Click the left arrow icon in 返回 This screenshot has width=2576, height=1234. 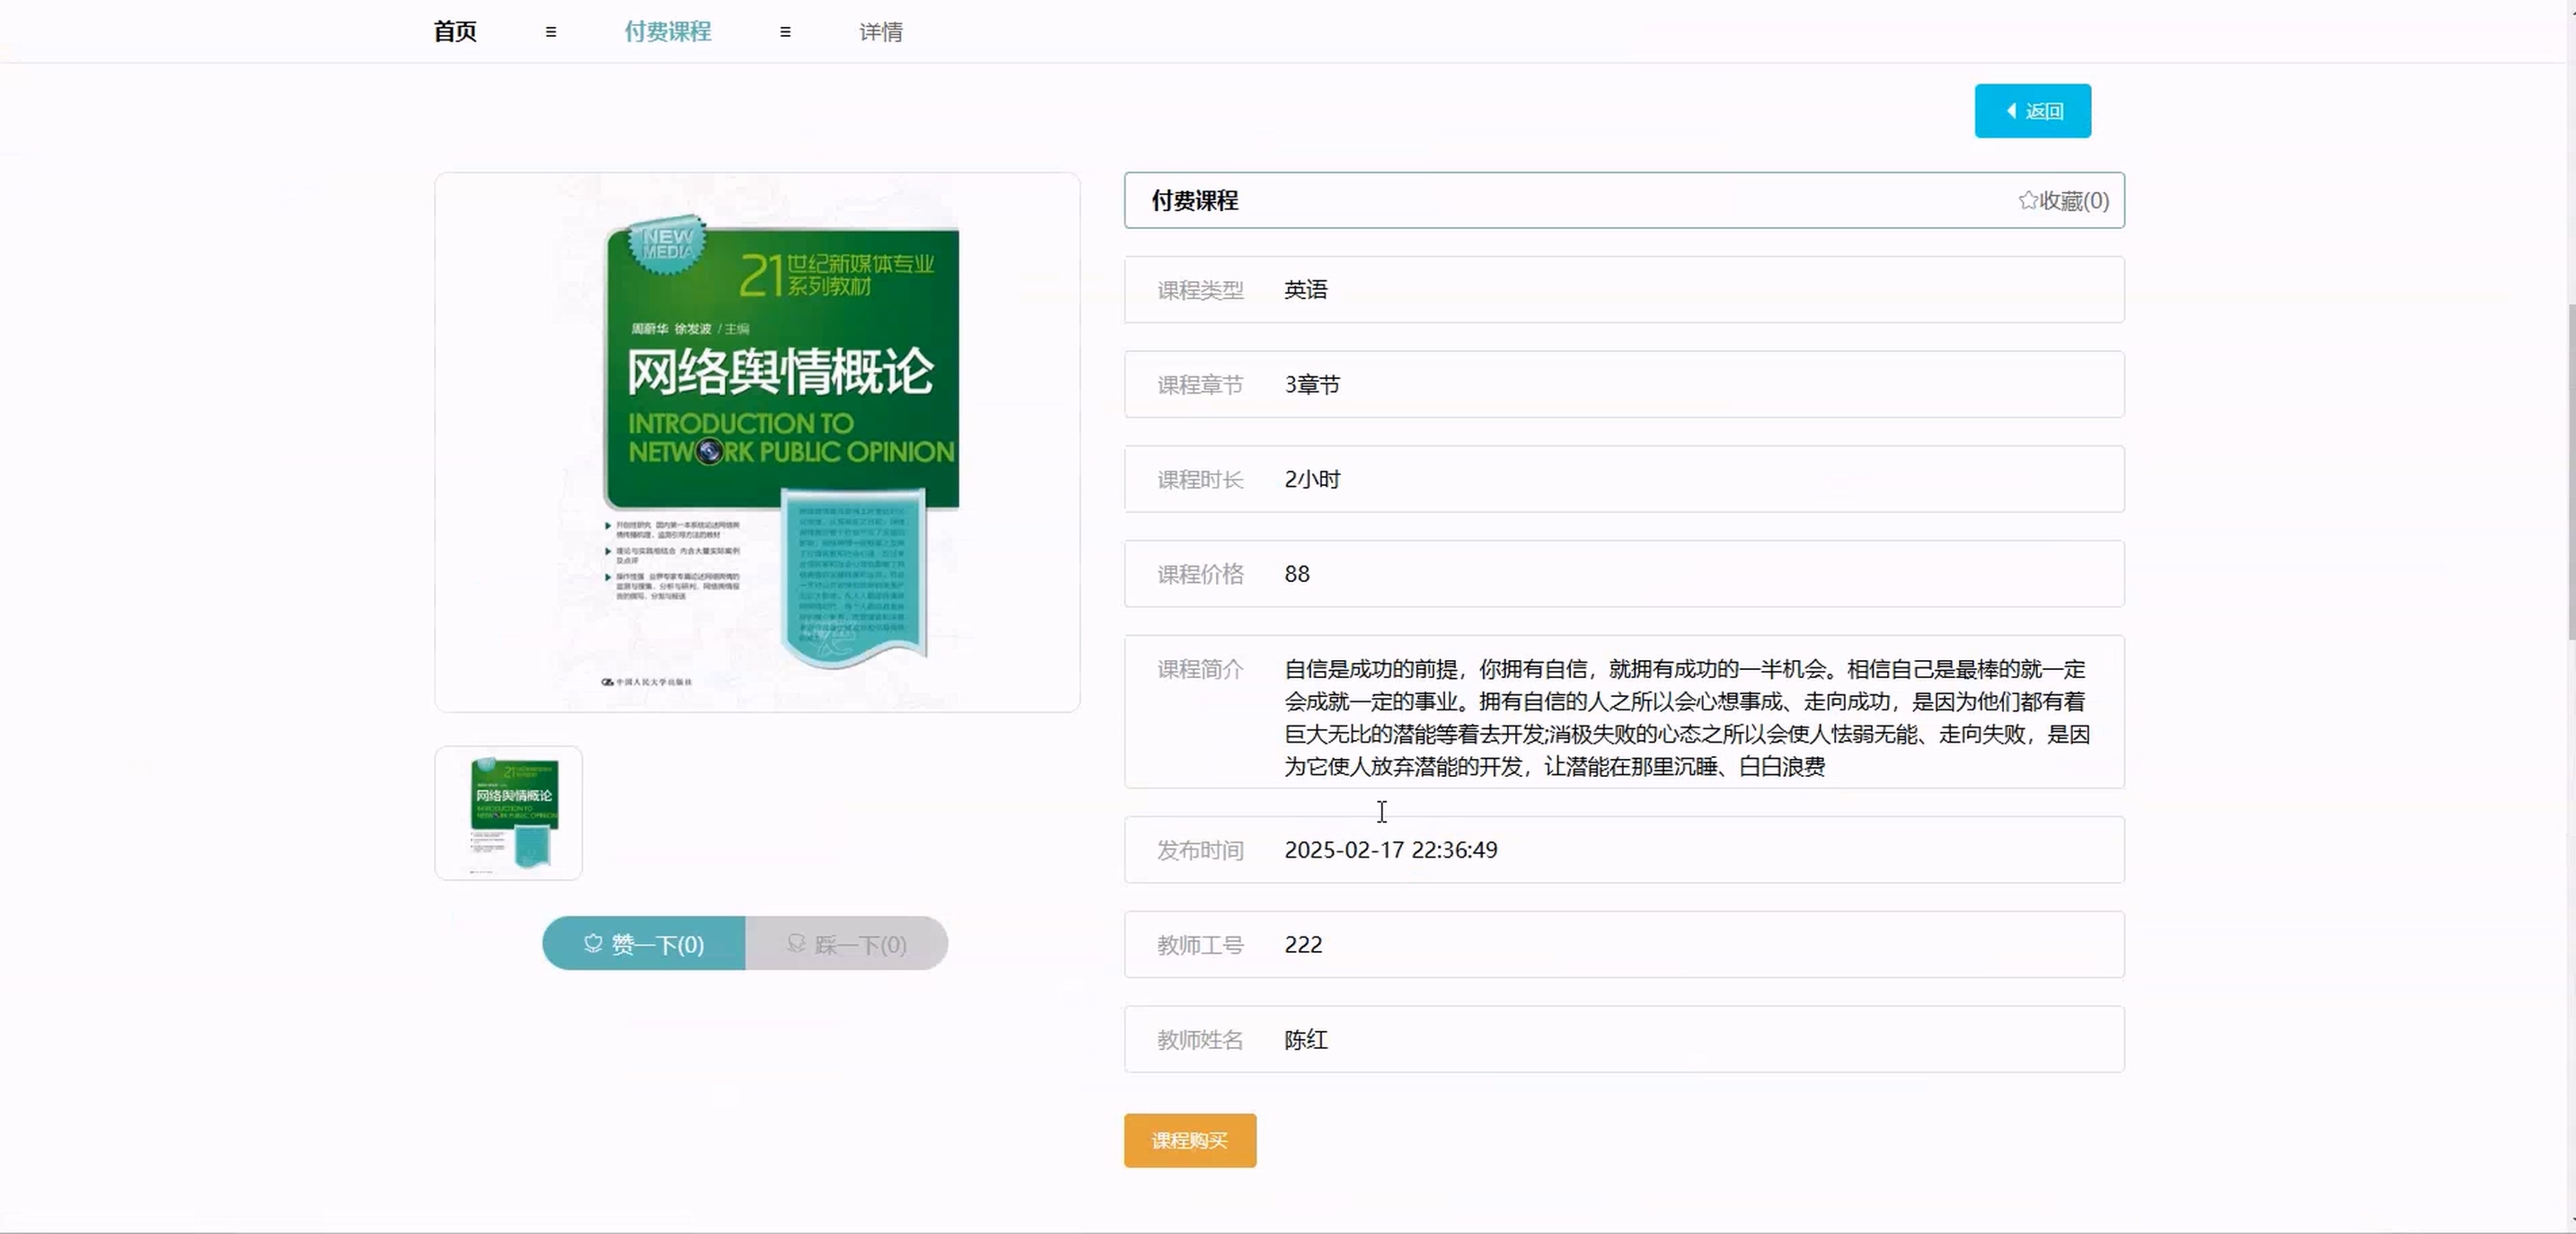point(2011,111)
